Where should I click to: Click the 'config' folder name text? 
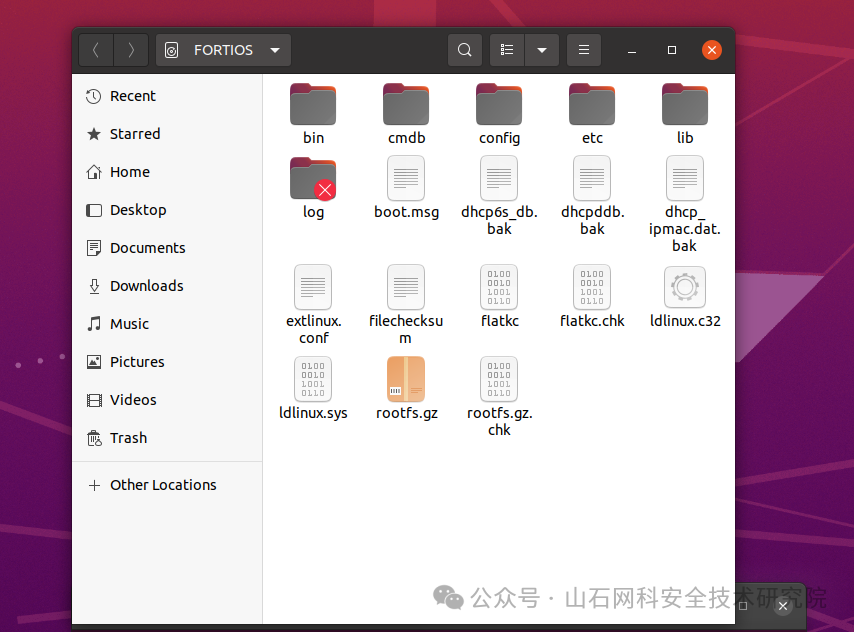pyautogui.click(x=499, y=138)
